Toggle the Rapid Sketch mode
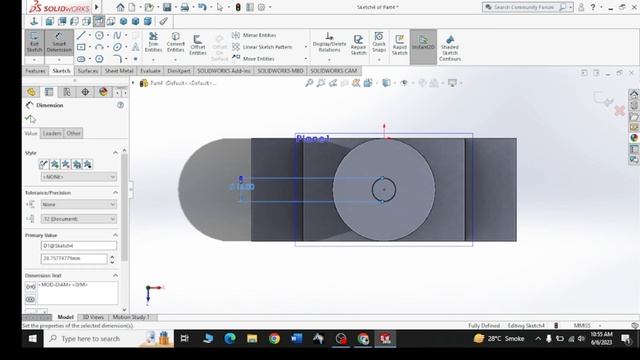Screen dimensions: 640x360 pos(400,44)
